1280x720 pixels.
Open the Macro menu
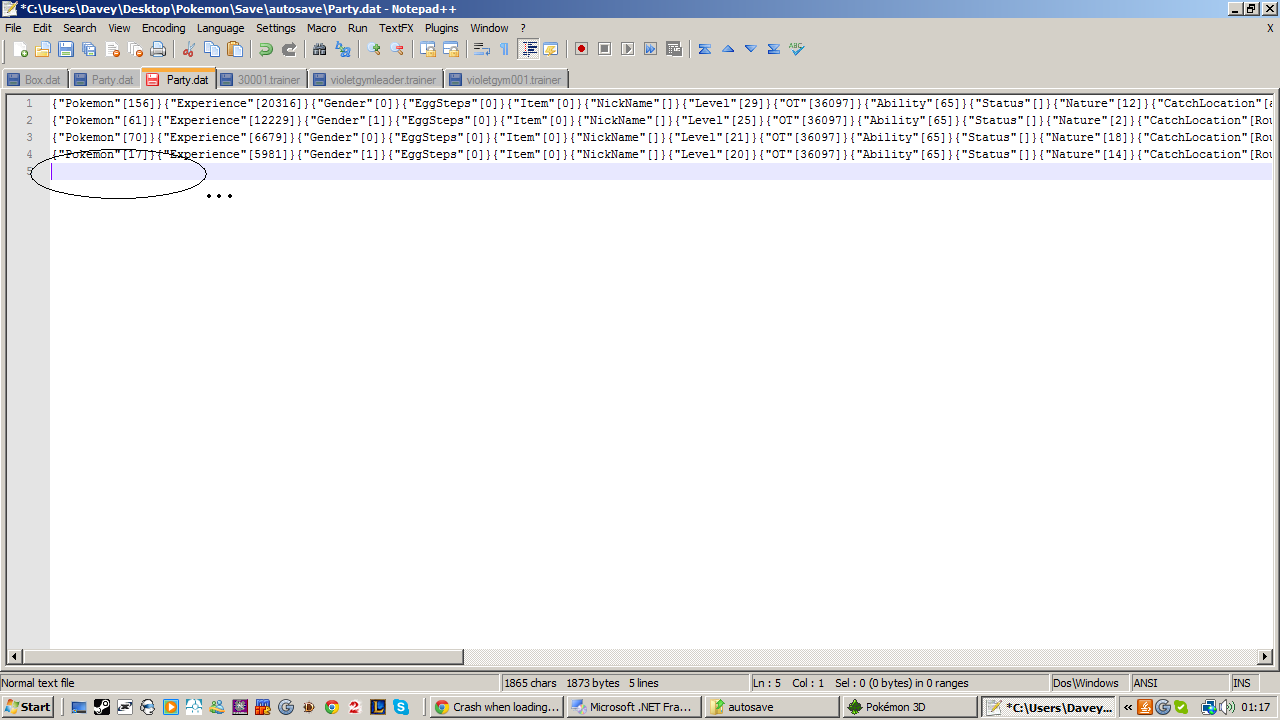(x=322, y=28)
